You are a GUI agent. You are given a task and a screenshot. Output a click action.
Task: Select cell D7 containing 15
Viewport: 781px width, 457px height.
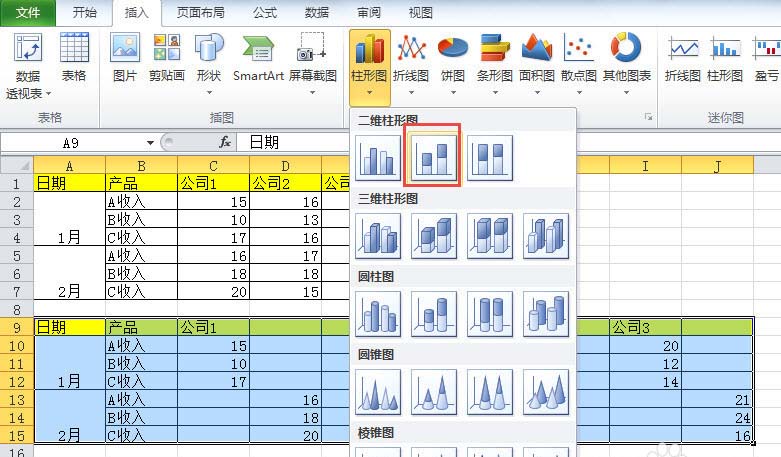click(285, 291)
